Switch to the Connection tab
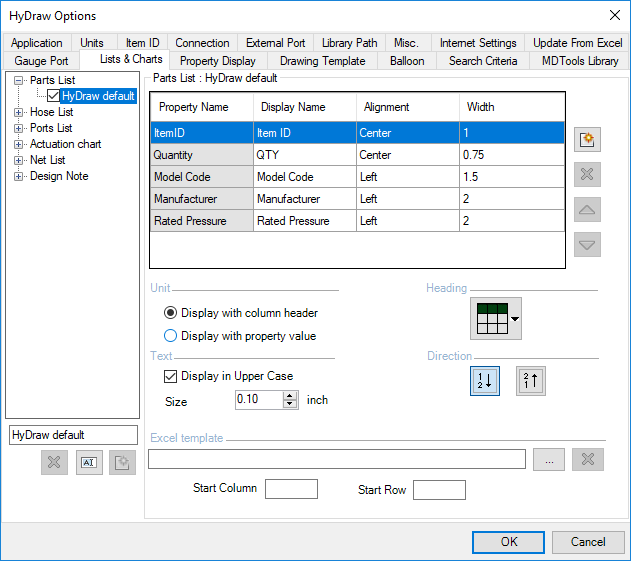 202,43
